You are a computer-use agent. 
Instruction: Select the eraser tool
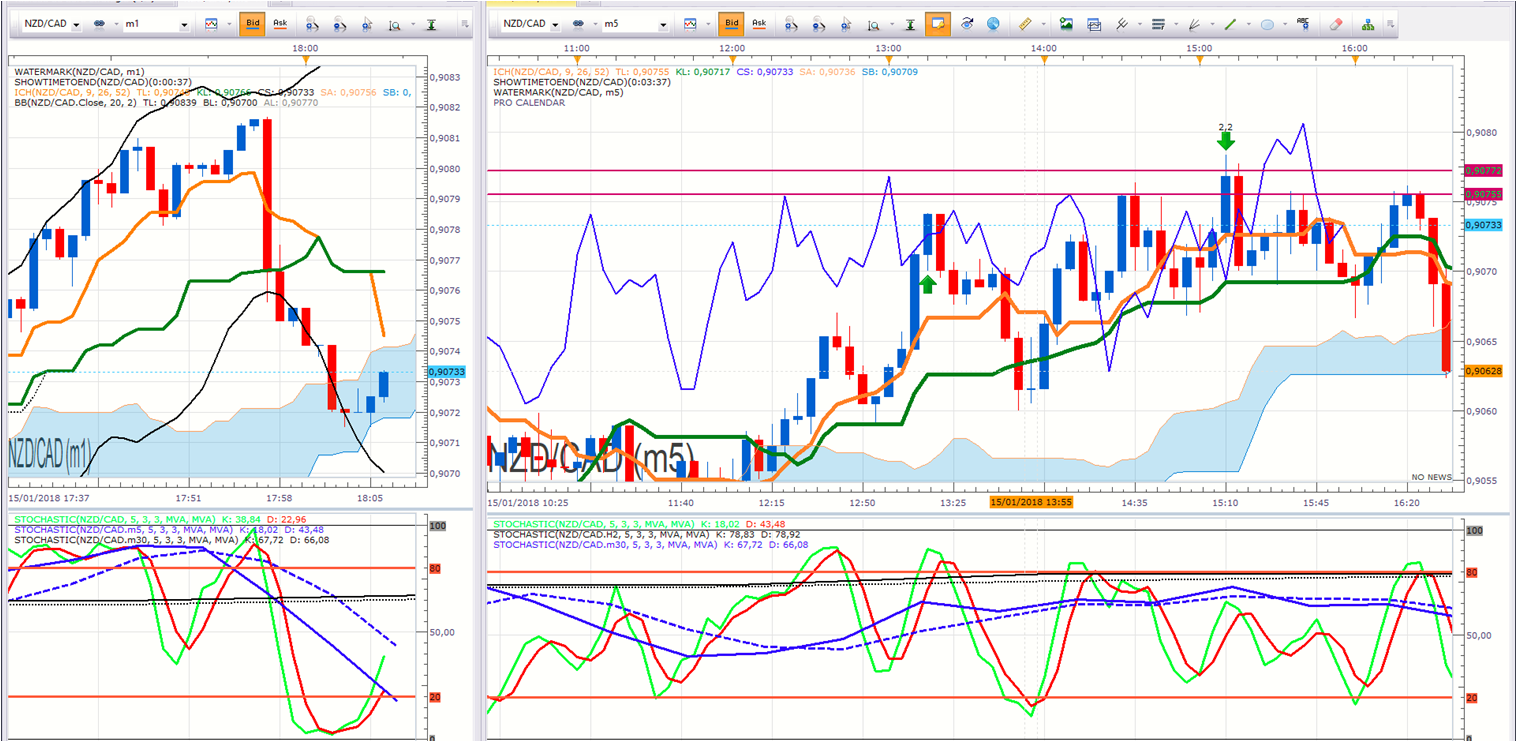[1337, 23]
